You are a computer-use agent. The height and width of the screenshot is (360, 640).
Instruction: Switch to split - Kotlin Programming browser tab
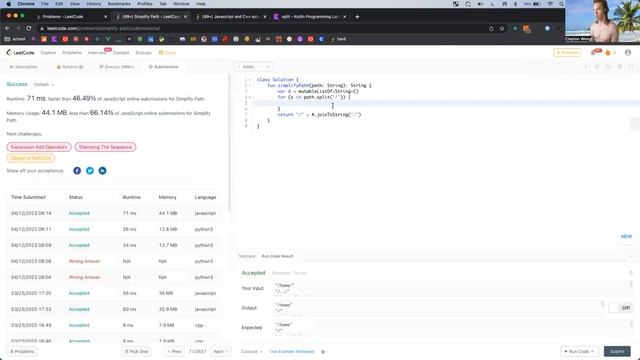[x=310, y=17]
